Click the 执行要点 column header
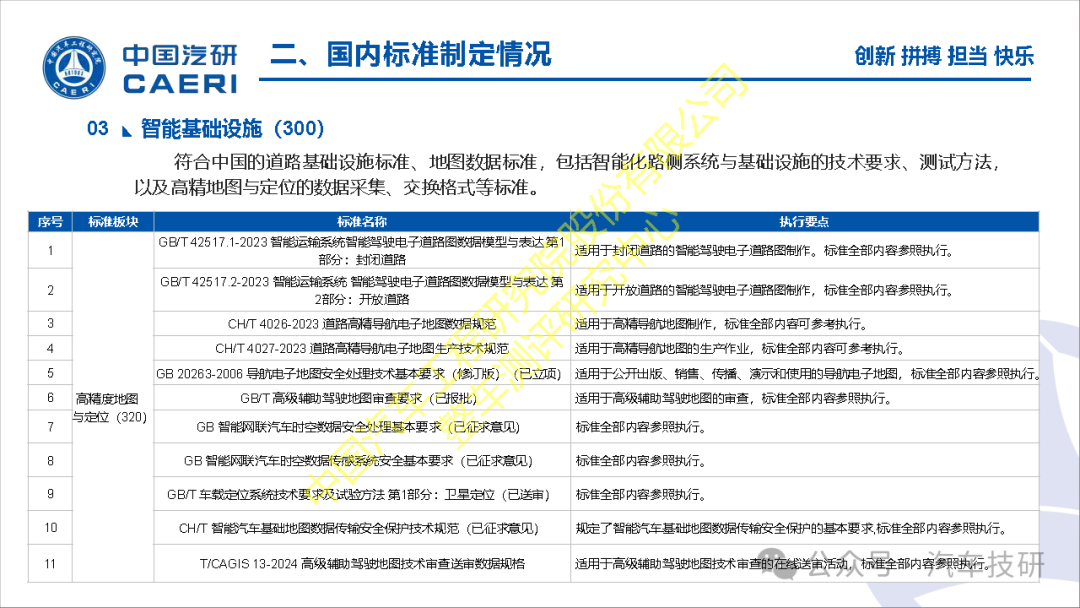1080x608 pixels. [804, 222]
